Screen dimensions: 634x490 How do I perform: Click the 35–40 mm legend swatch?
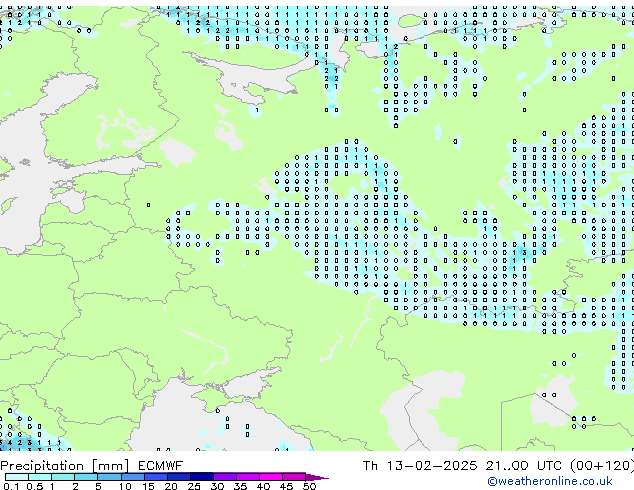click(248, 477)
